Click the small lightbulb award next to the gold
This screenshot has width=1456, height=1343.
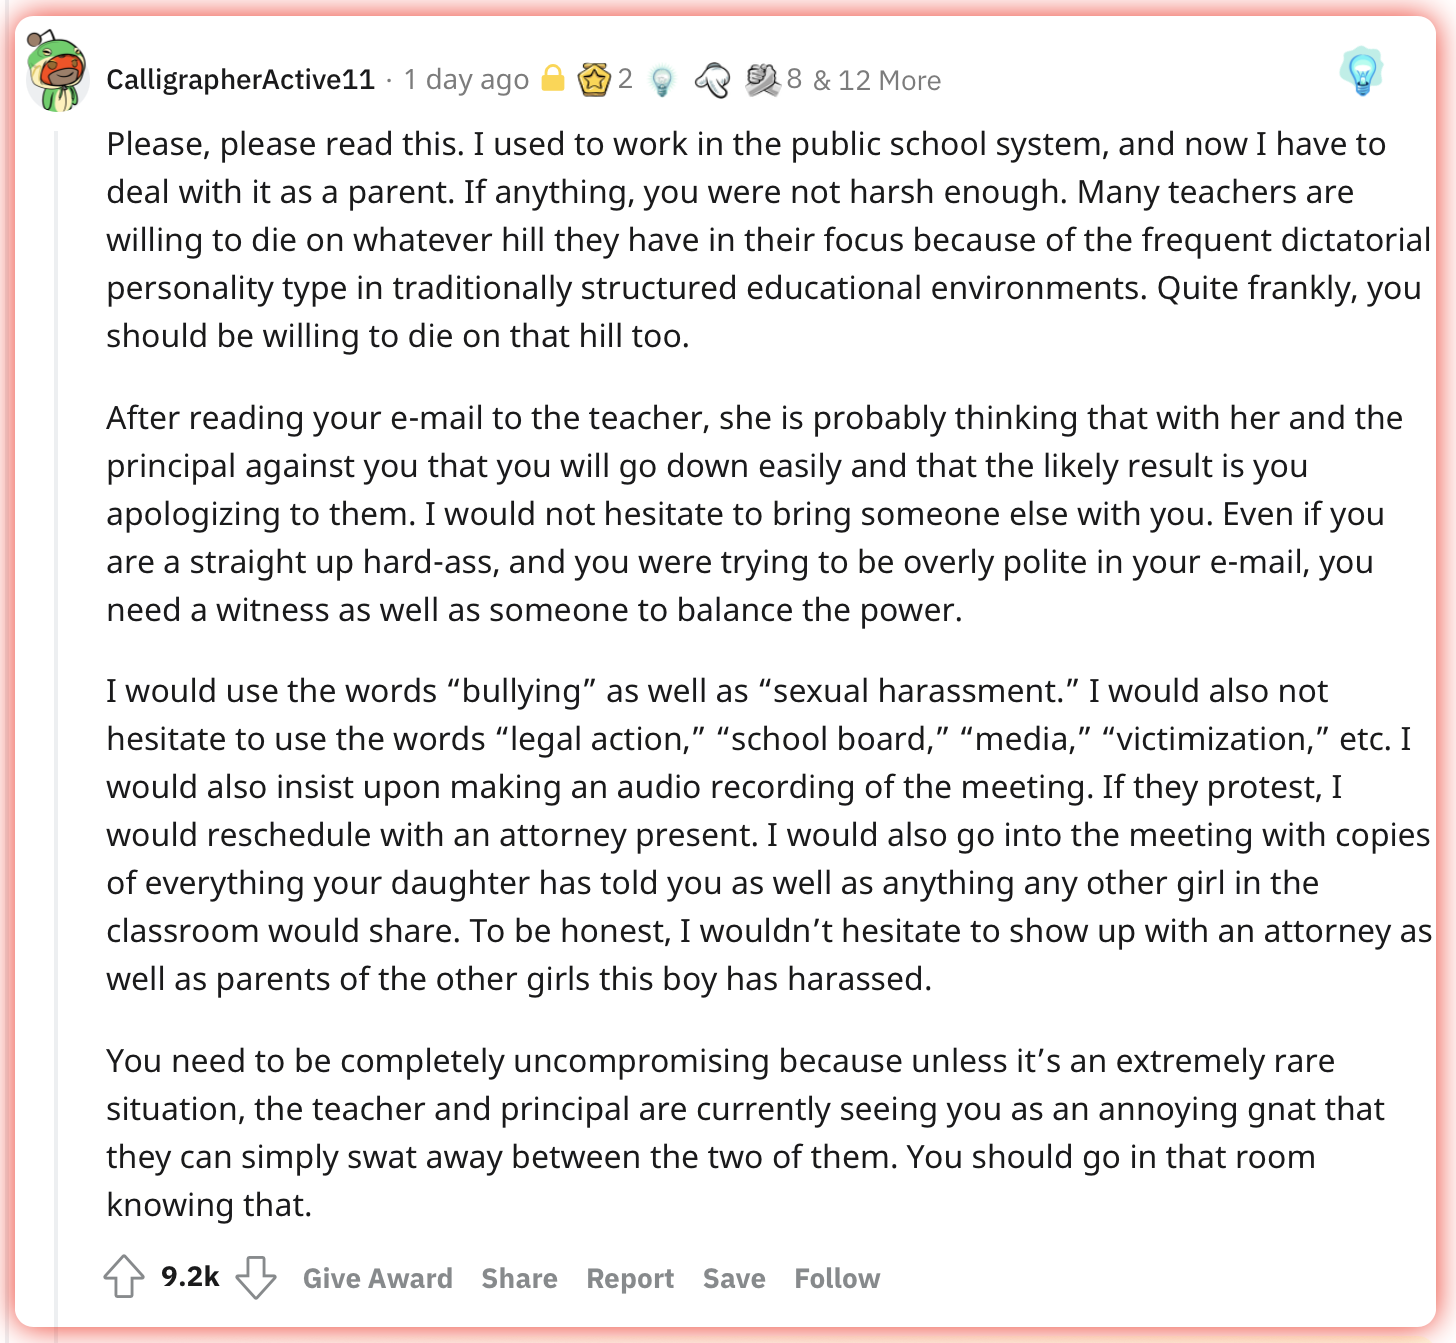pos(661,80)
